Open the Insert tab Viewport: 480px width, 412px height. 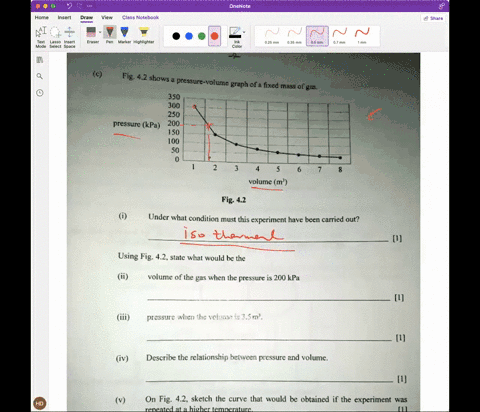pyautogui.click(x=64, y=17)
